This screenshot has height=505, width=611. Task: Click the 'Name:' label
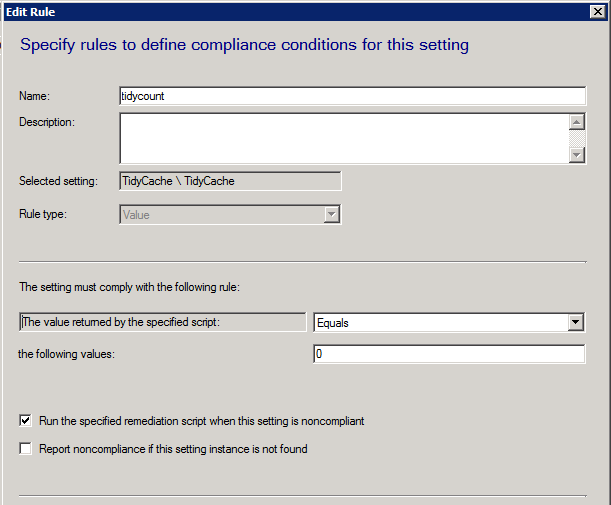(x=35, y=96)
